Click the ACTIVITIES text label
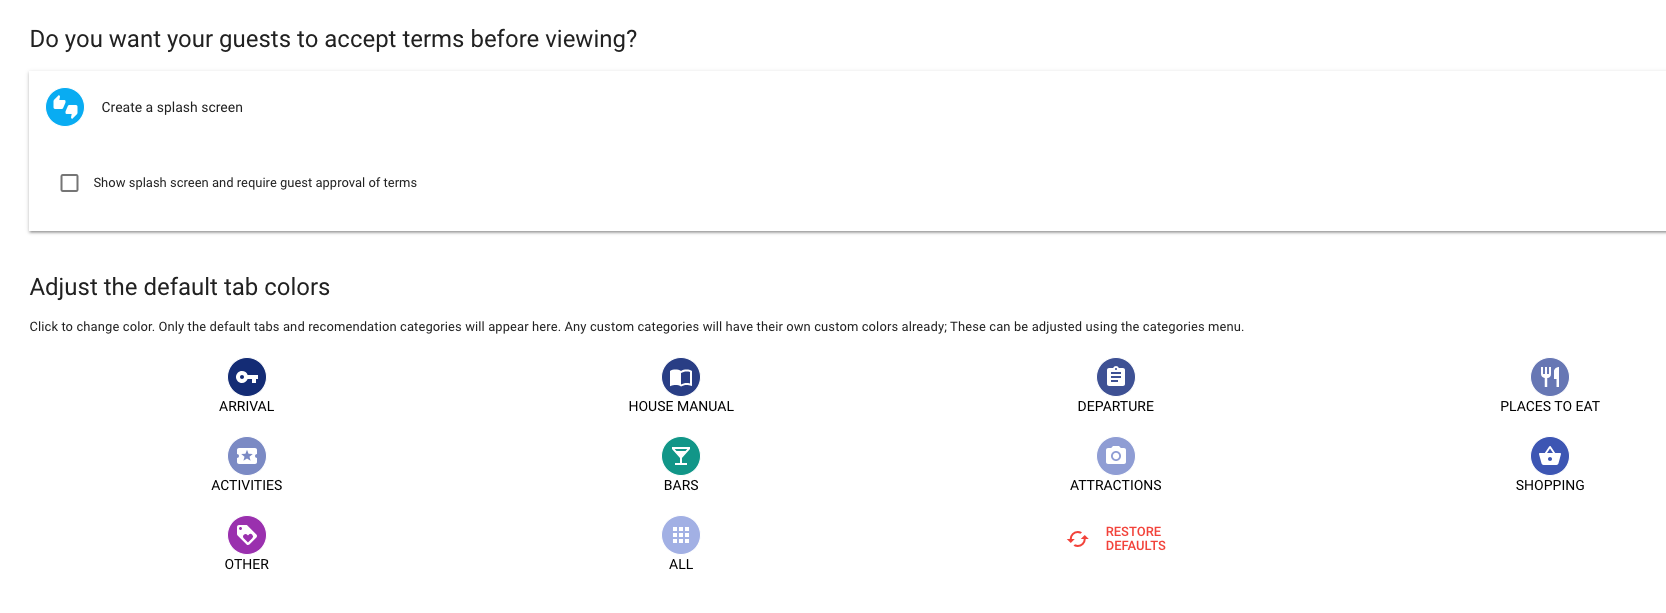 246,485
